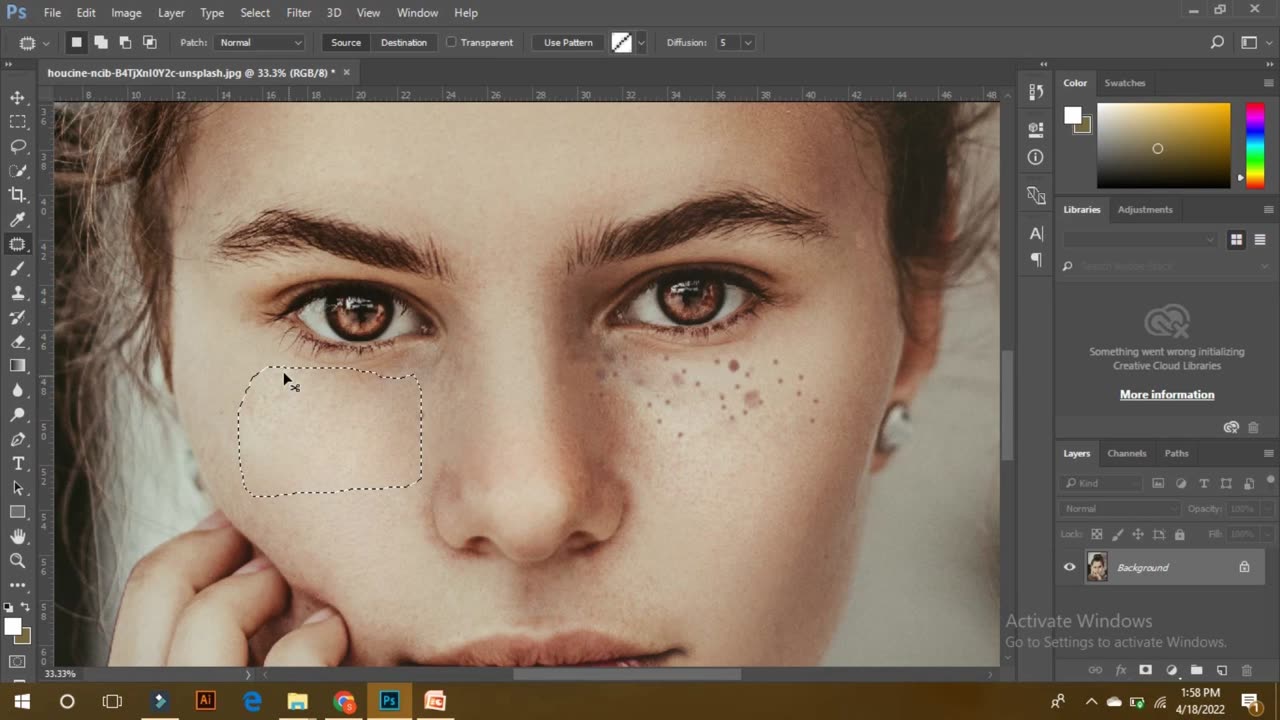Switch to the Adjustments tab
The height and width of the screenshot is (720, 1280).
click(x=1145, y=209)
